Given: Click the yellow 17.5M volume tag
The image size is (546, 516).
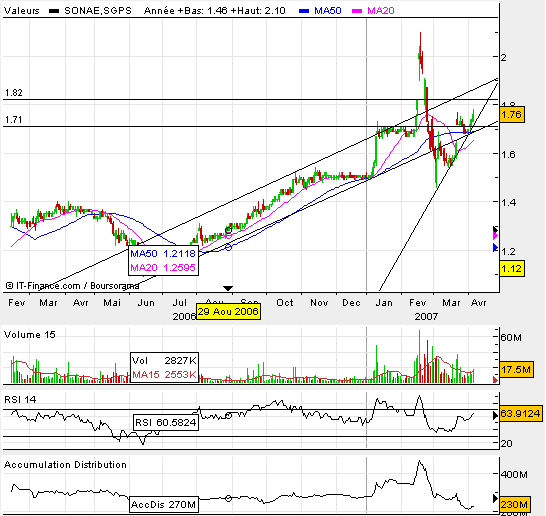Looking at the screenshot, I should 516,369.
